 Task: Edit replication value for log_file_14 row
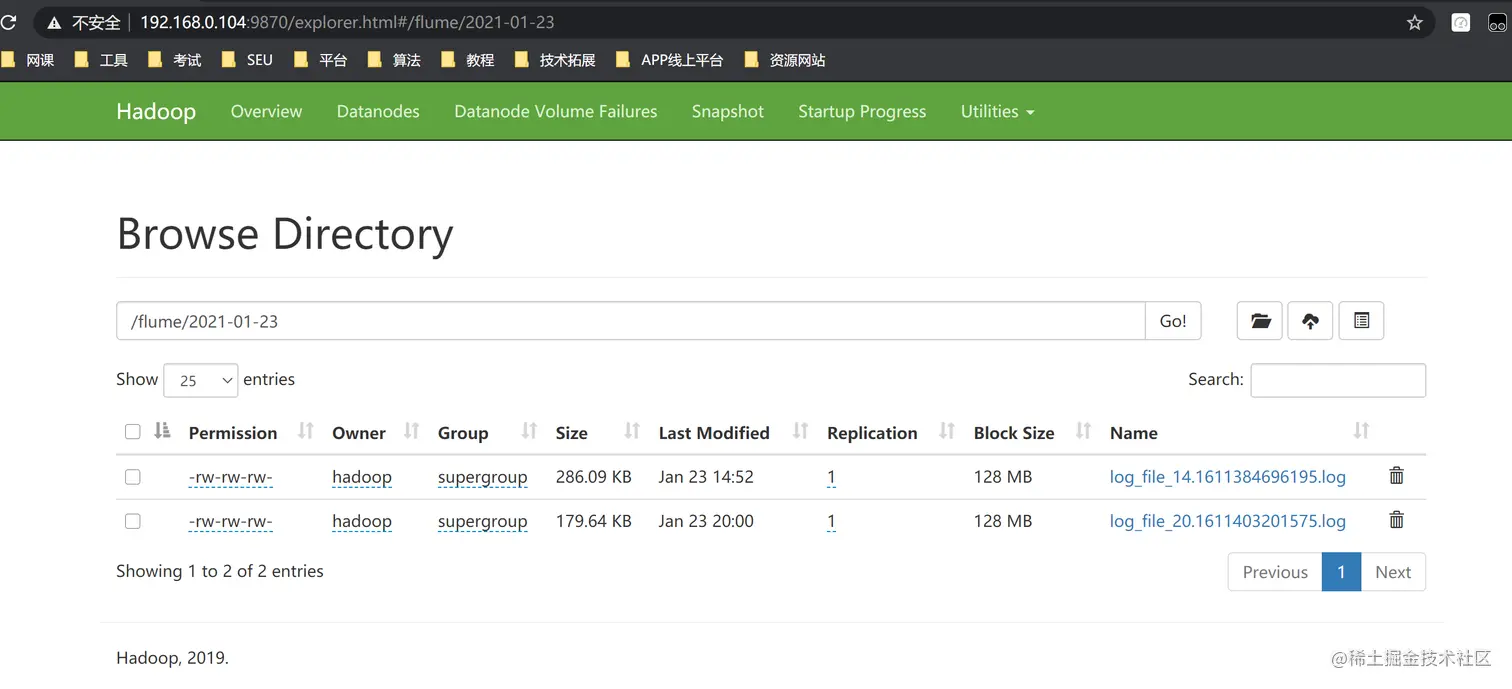(x=831, y=477)
